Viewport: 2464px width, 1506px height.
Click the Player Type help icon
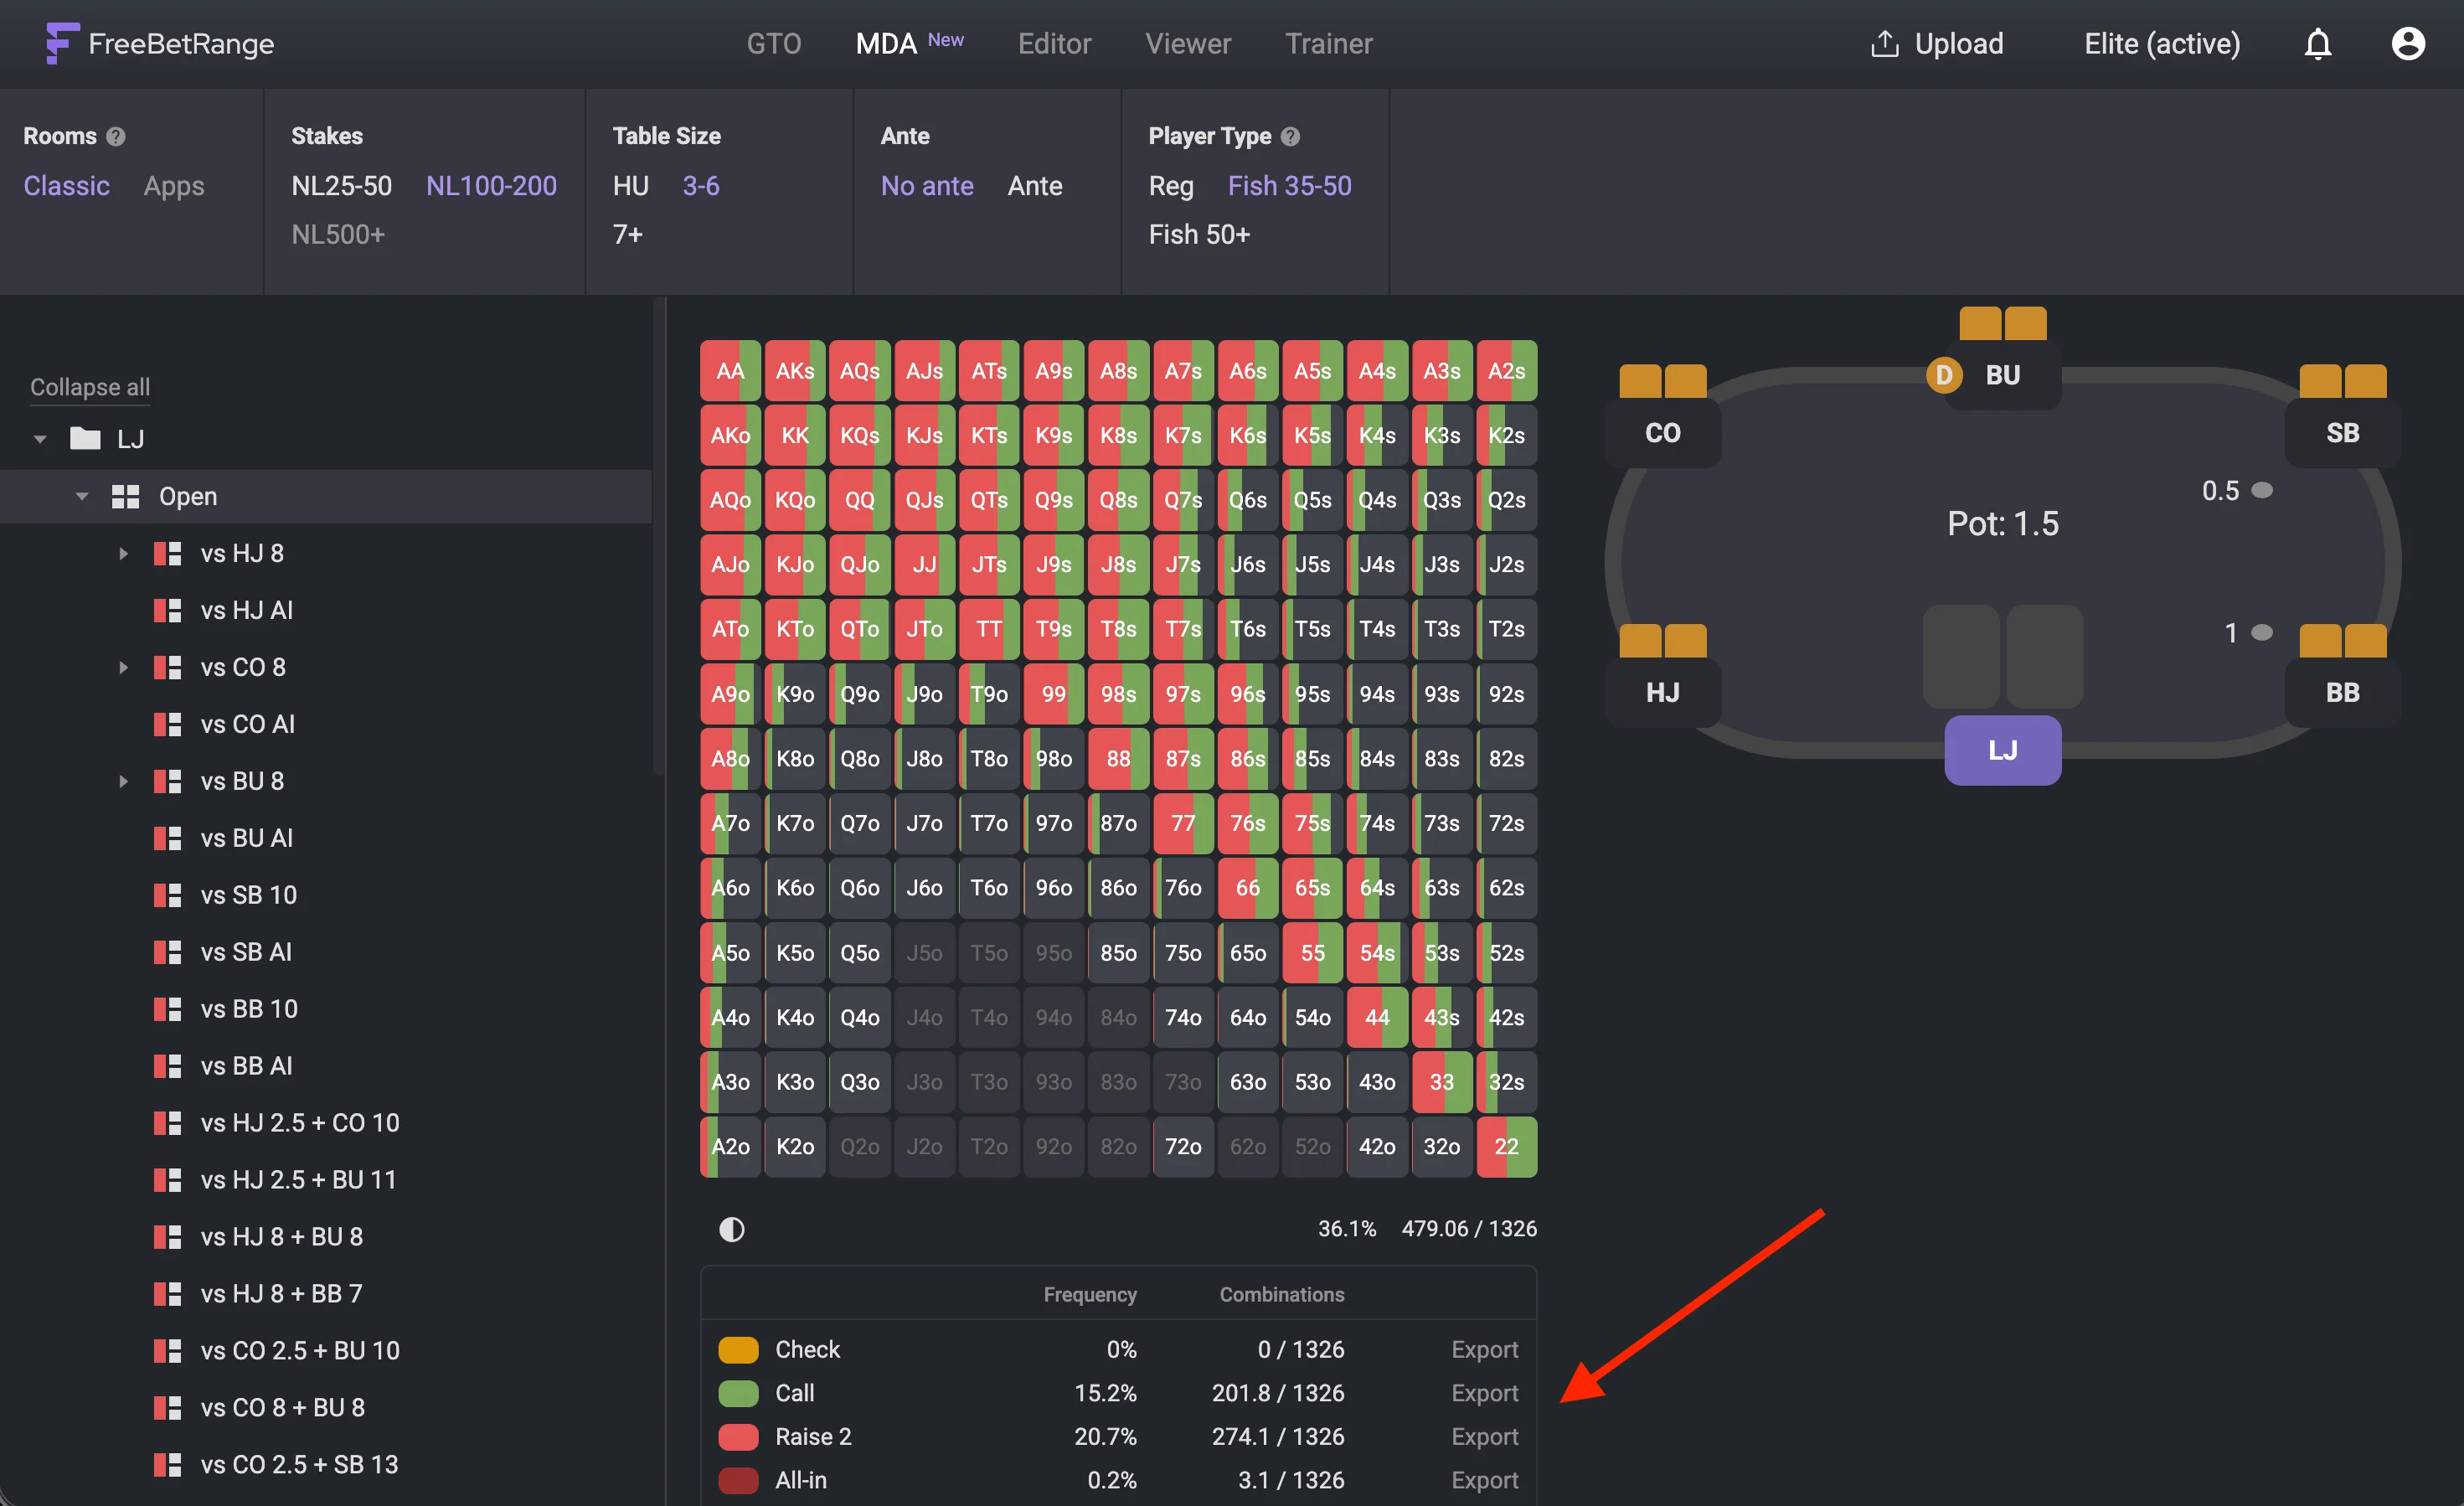point(1290,137)
